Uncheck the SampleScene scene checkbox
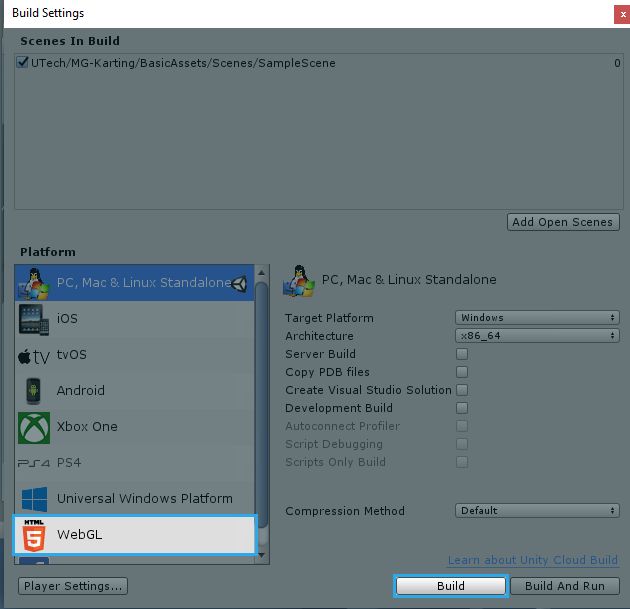 23,63
